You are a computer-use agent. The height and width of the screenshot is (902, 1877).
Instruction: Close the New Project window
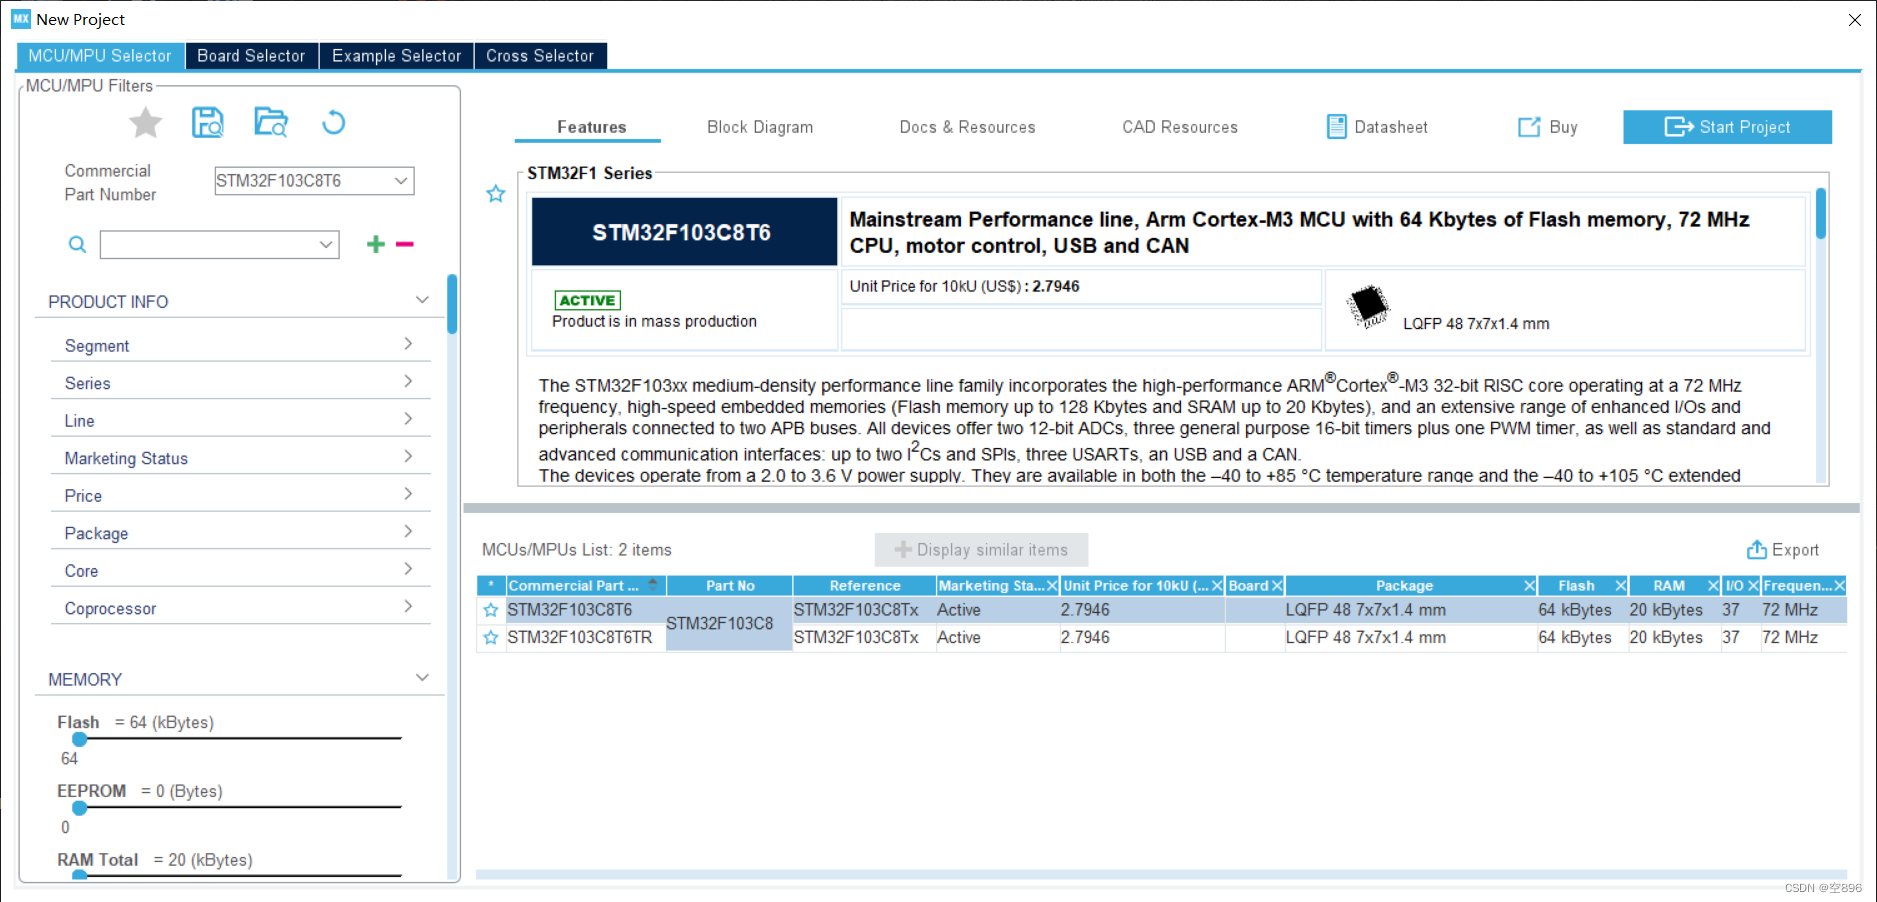tap(1854, 20)
